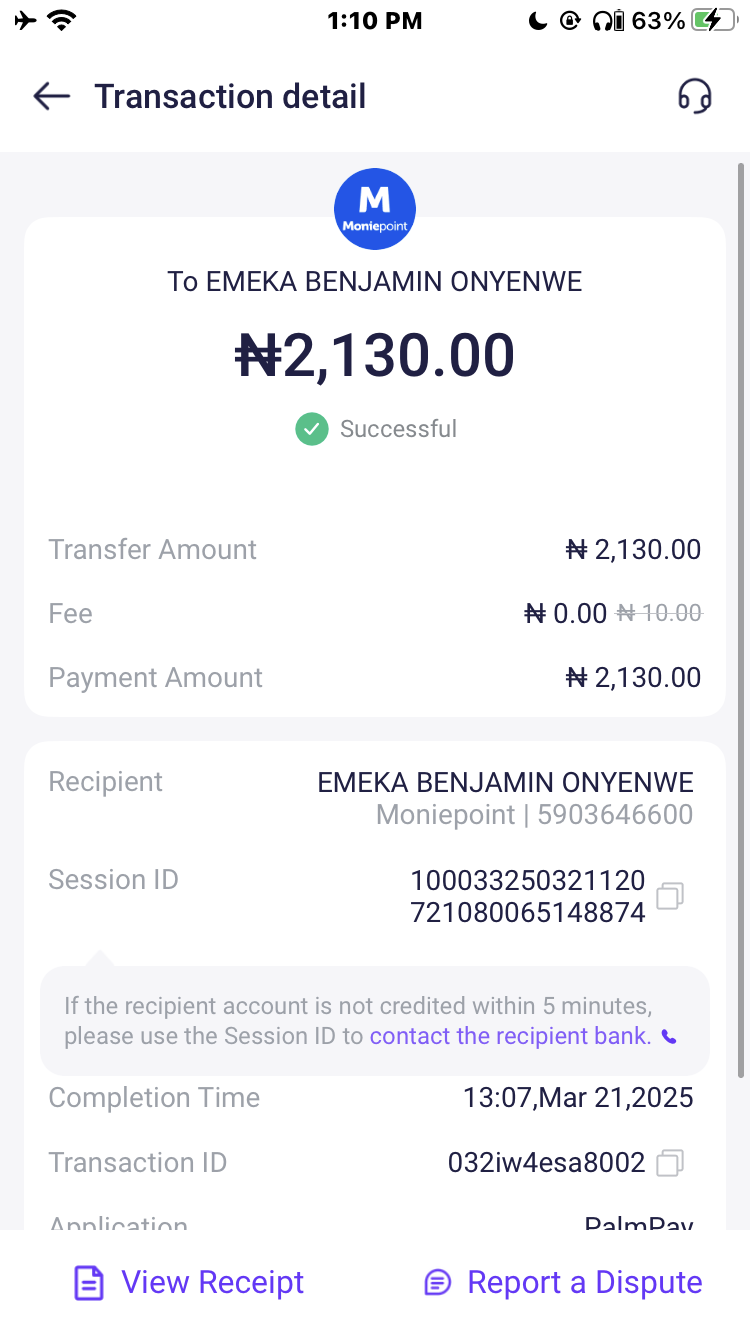Copy the Session ID
Viewport: 750px width, 1334px height.
[669, 896]
